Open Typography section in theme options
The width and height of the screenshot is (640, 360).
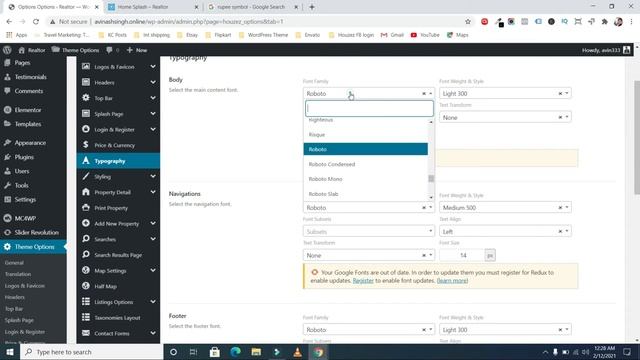(x=118, y=161)
